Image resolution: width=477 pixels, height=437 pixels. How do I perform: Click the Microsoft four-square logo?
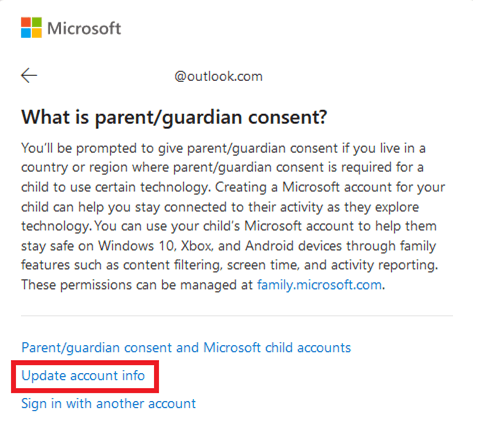point(31,28)
